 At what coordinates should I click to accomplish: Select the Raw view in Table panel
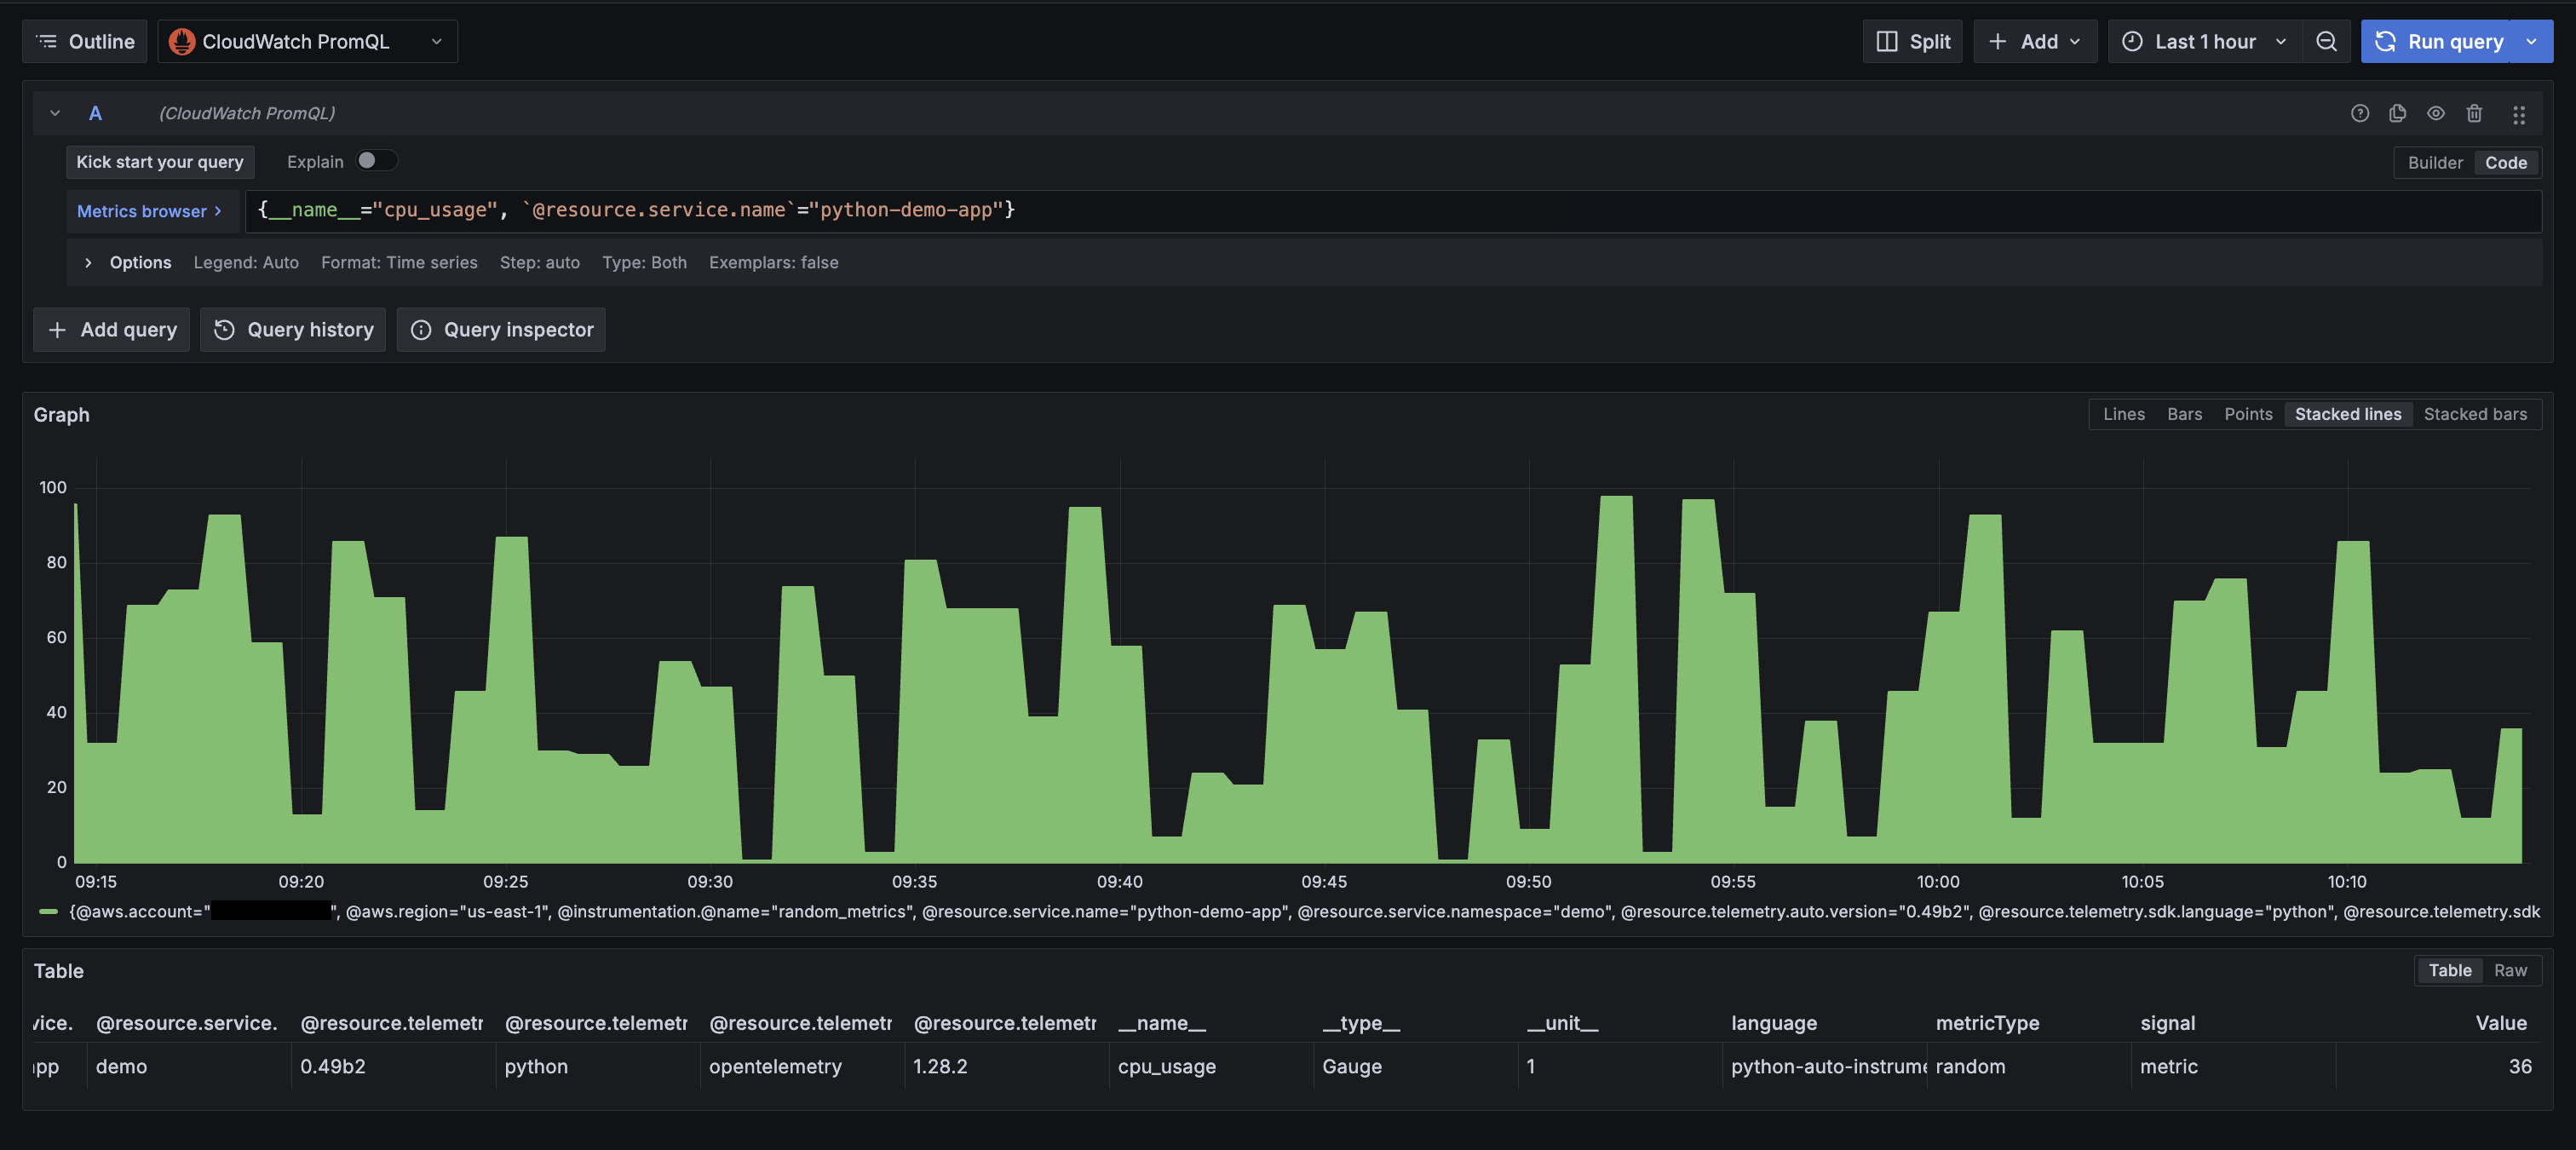click(2511, 970)
